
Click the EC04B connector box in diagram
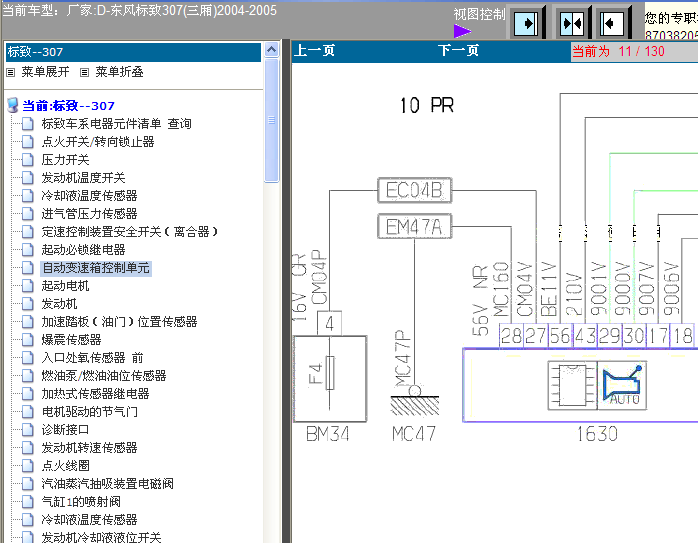[414, 190]
